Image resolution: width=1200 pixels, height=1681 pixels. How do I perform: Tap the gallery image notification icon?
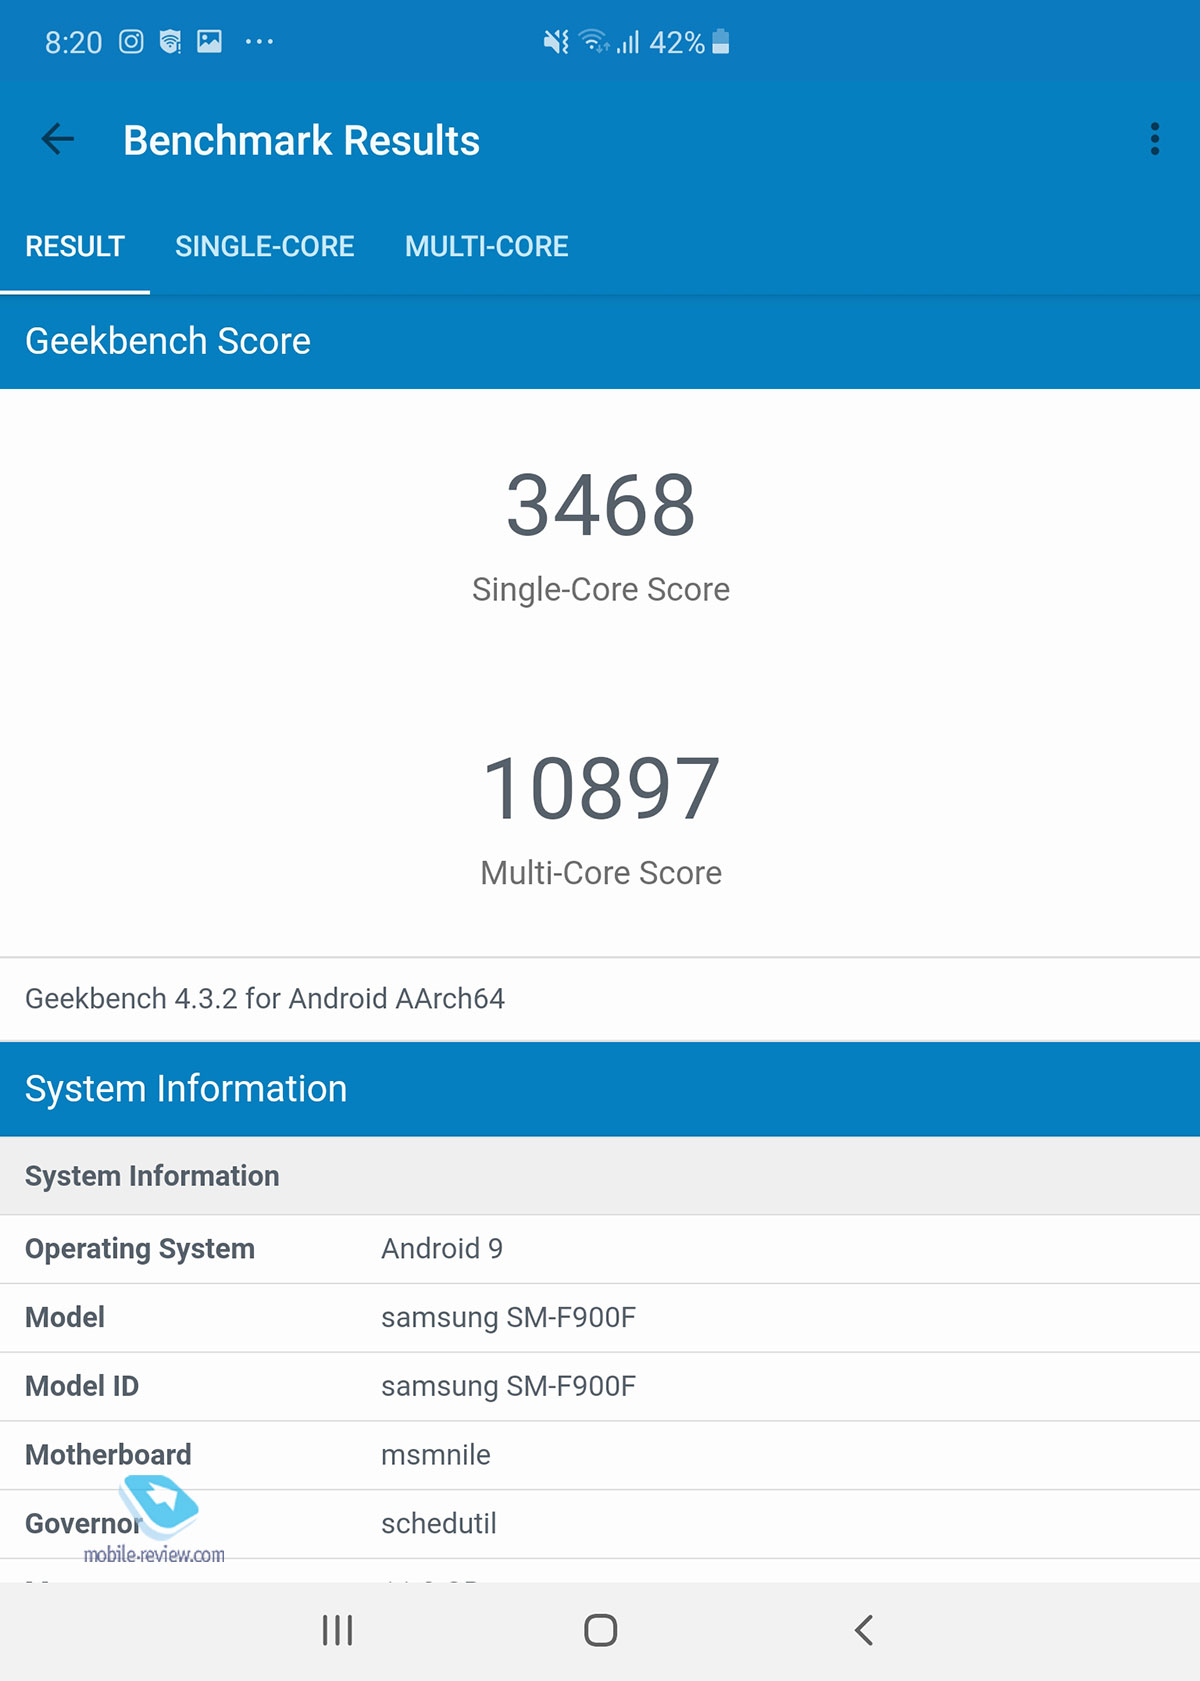(x=209, y=42)
